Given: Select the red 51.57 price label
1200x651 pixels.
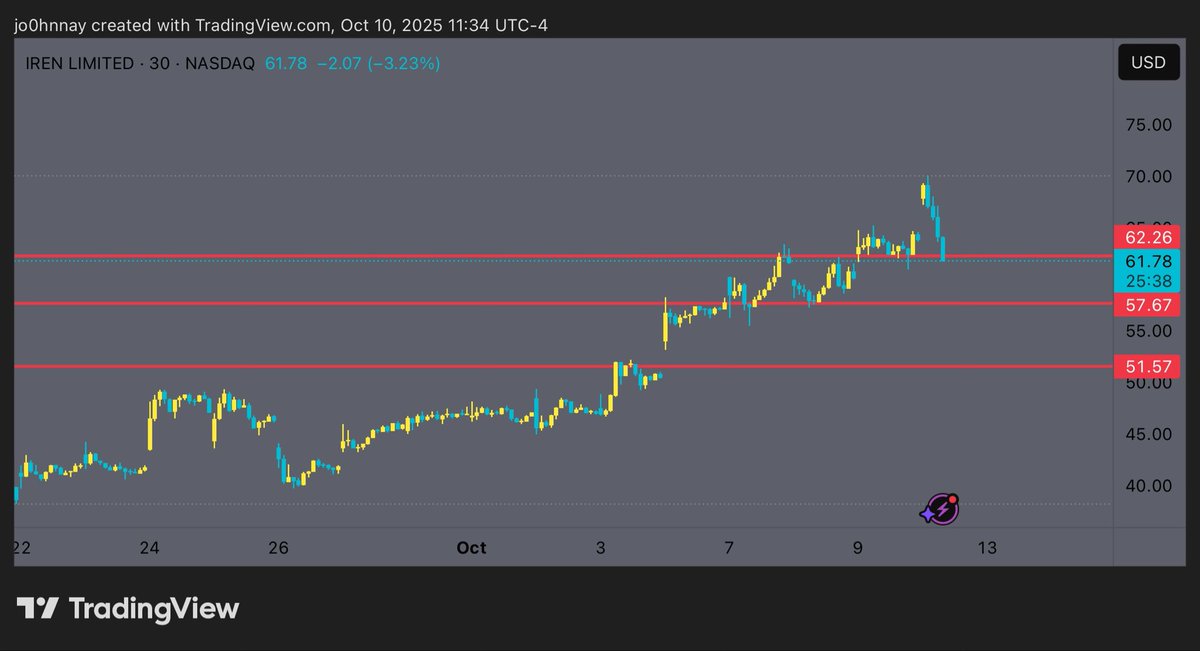Looking at the screenshot, I should click(1148, 366).
